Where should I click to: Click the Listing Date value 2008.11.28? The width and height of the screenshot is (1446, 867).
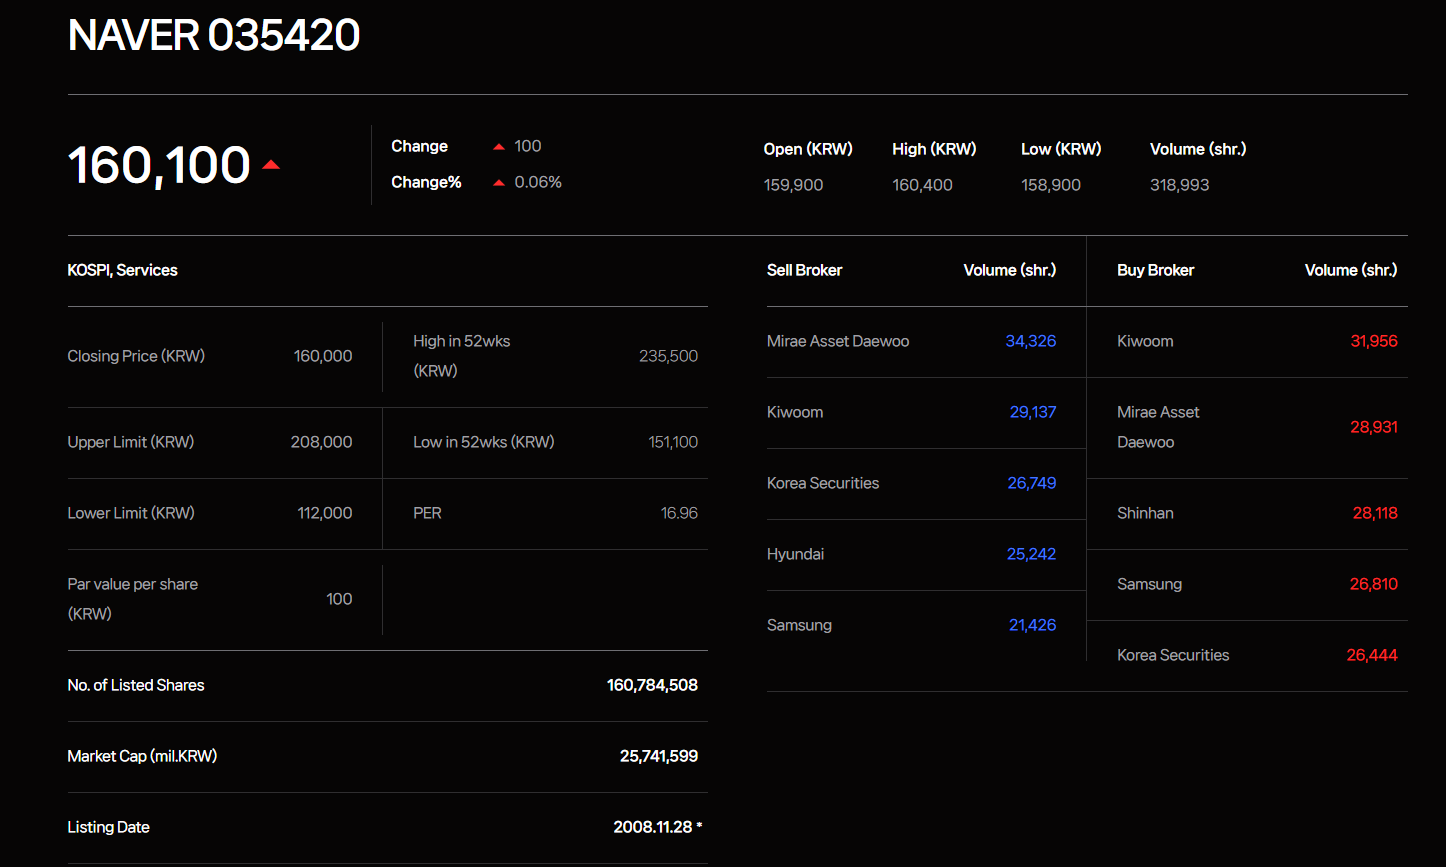652,827
